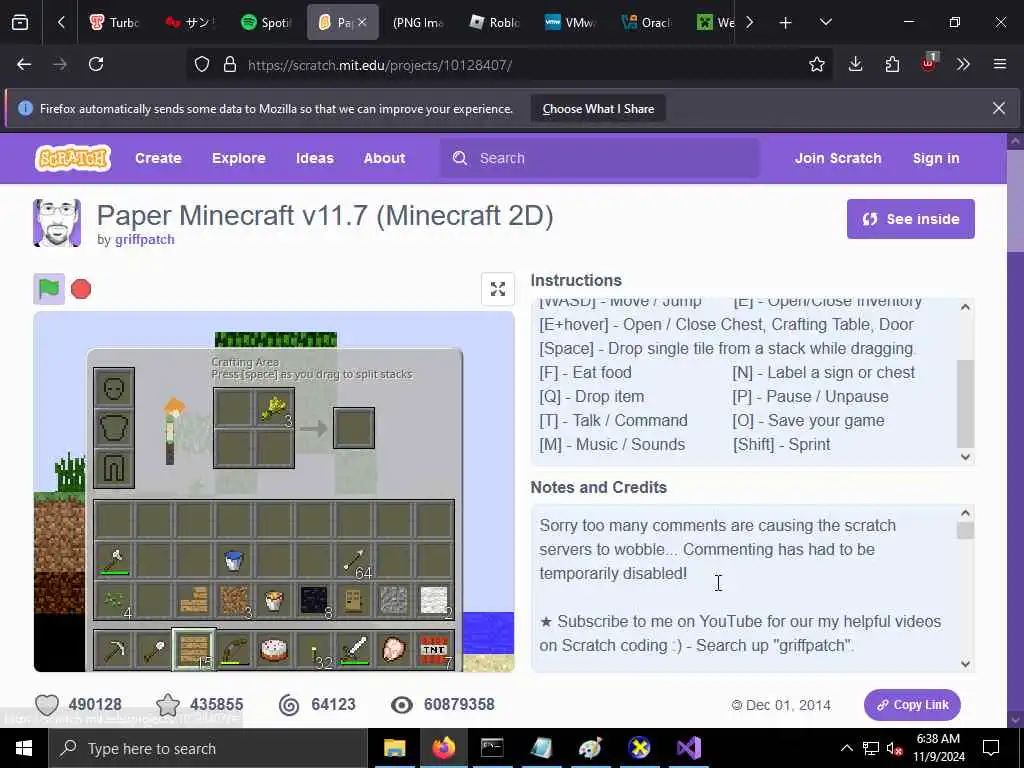
Task: Select the TNT item in hotbar
Action: [435, 650]
